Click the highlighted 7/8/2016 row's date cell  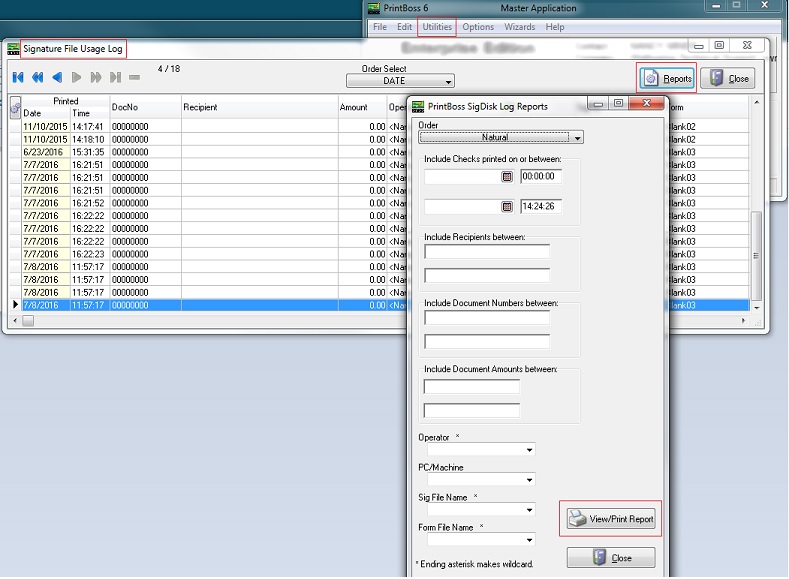[46, 305]
